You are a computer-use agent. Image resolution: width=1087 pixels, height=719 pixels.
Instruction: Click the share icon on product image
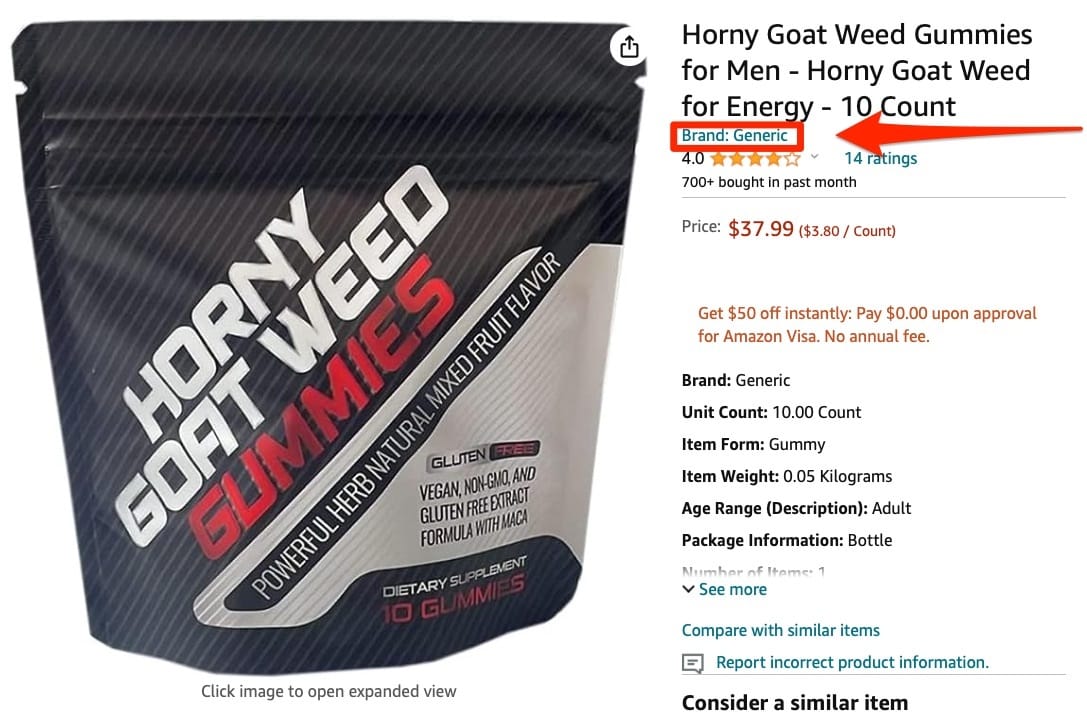pos(628,47)
